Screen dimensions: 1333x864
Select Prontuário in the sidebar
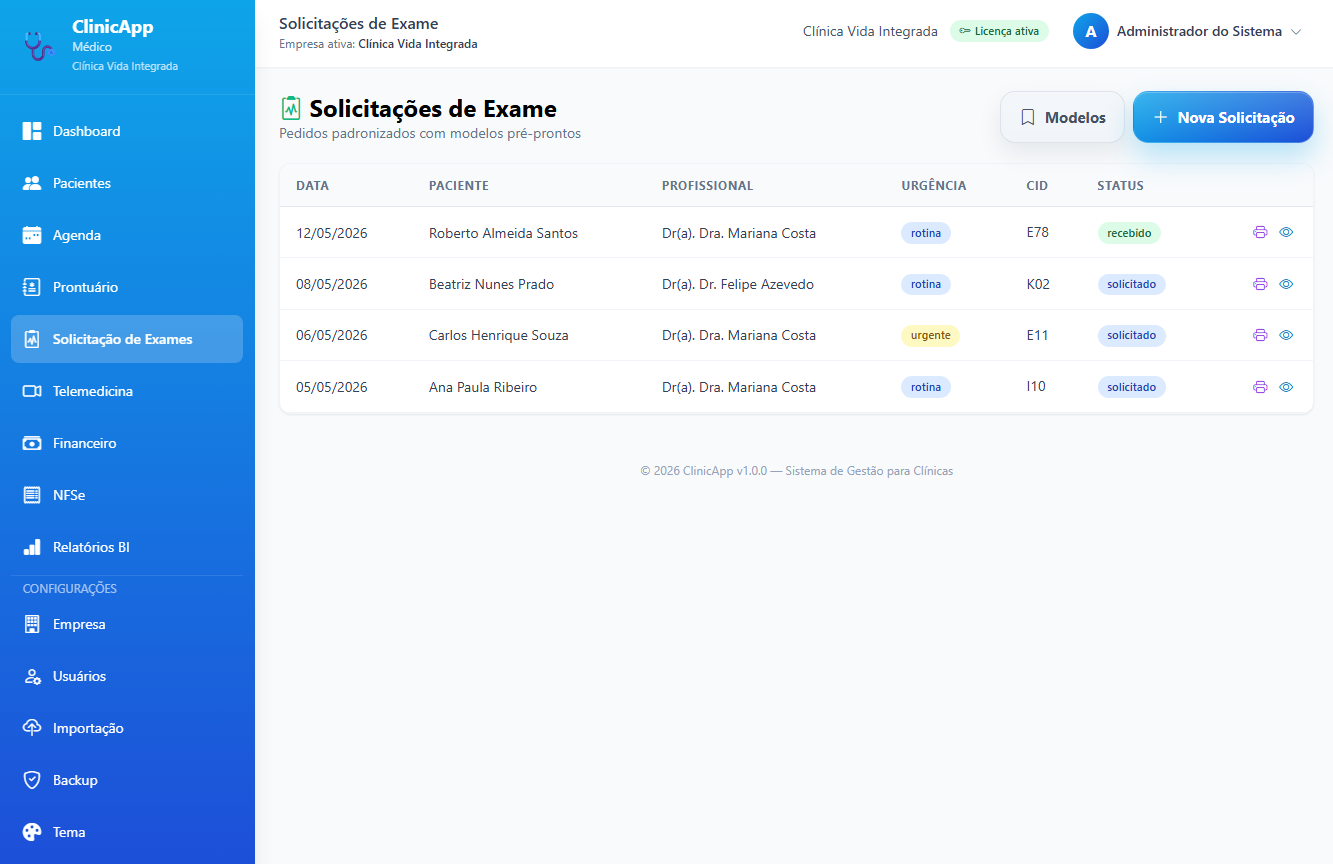point(127,287)
